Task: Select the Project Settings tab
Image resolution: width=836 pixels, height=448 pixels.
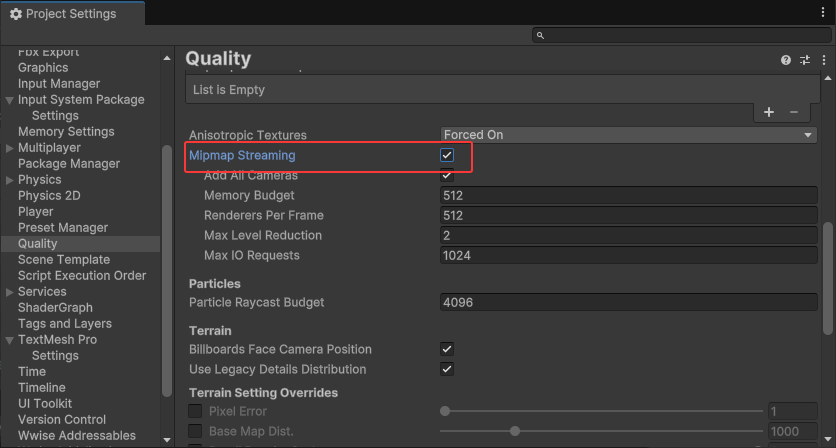Action: click(70, 14)
